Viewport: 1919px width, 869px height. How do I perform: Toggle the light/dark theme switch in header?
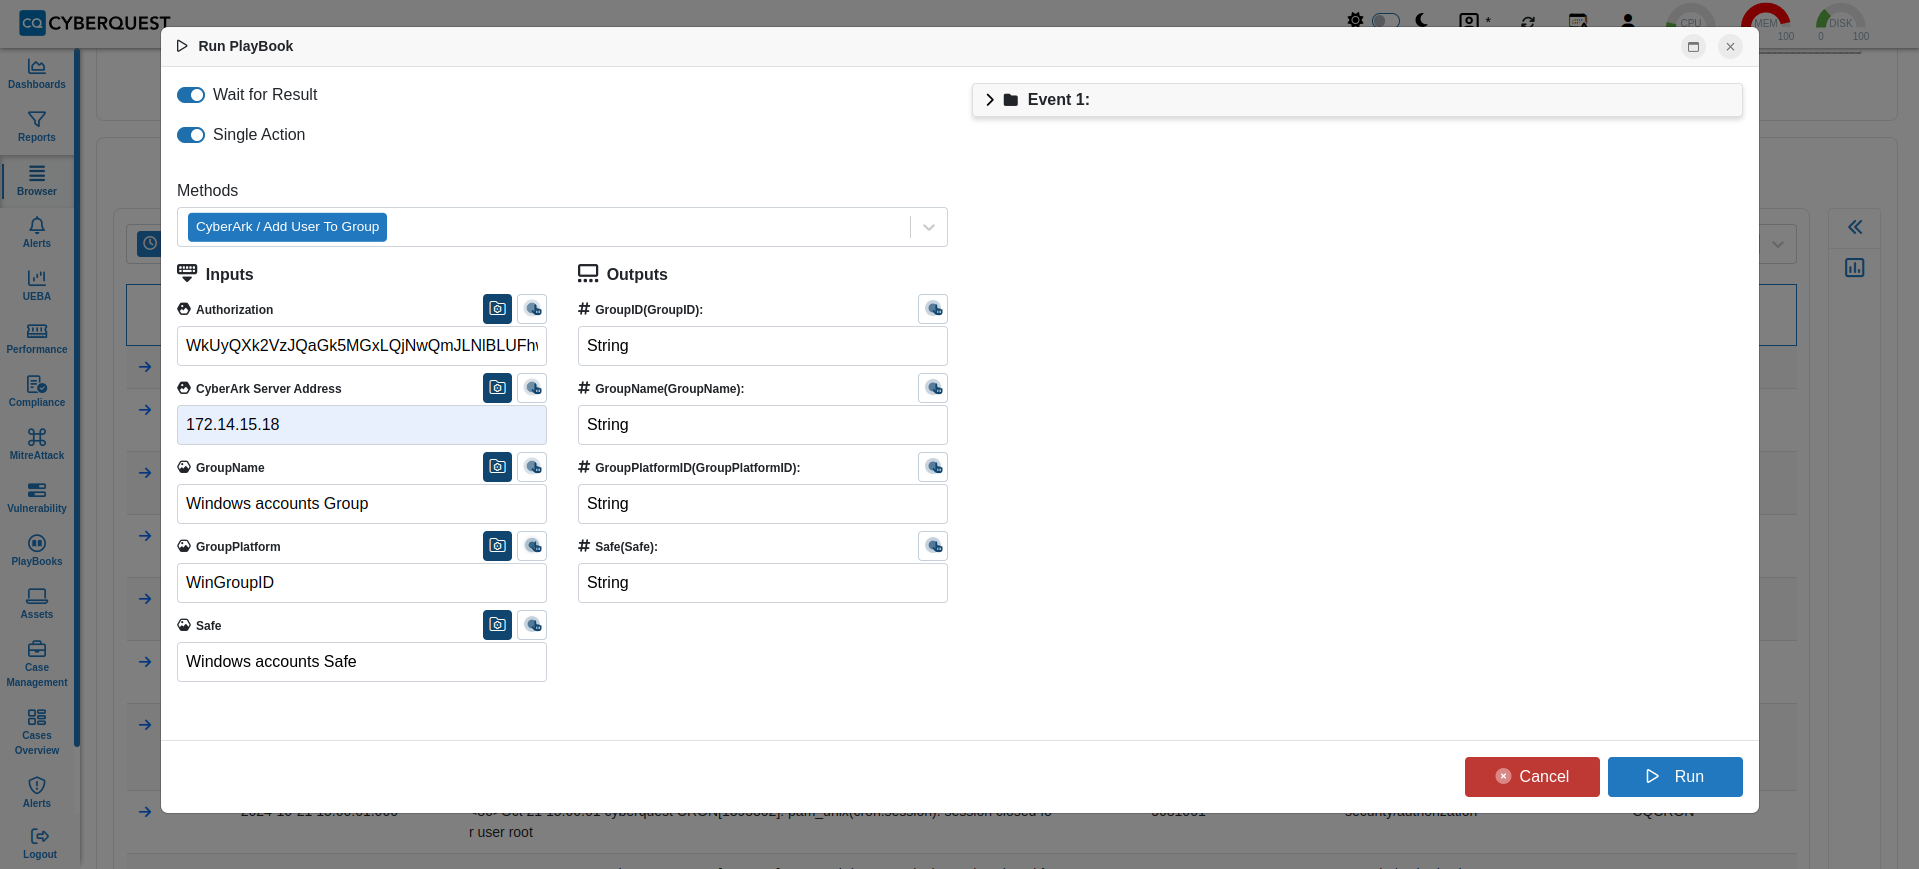1385,20
